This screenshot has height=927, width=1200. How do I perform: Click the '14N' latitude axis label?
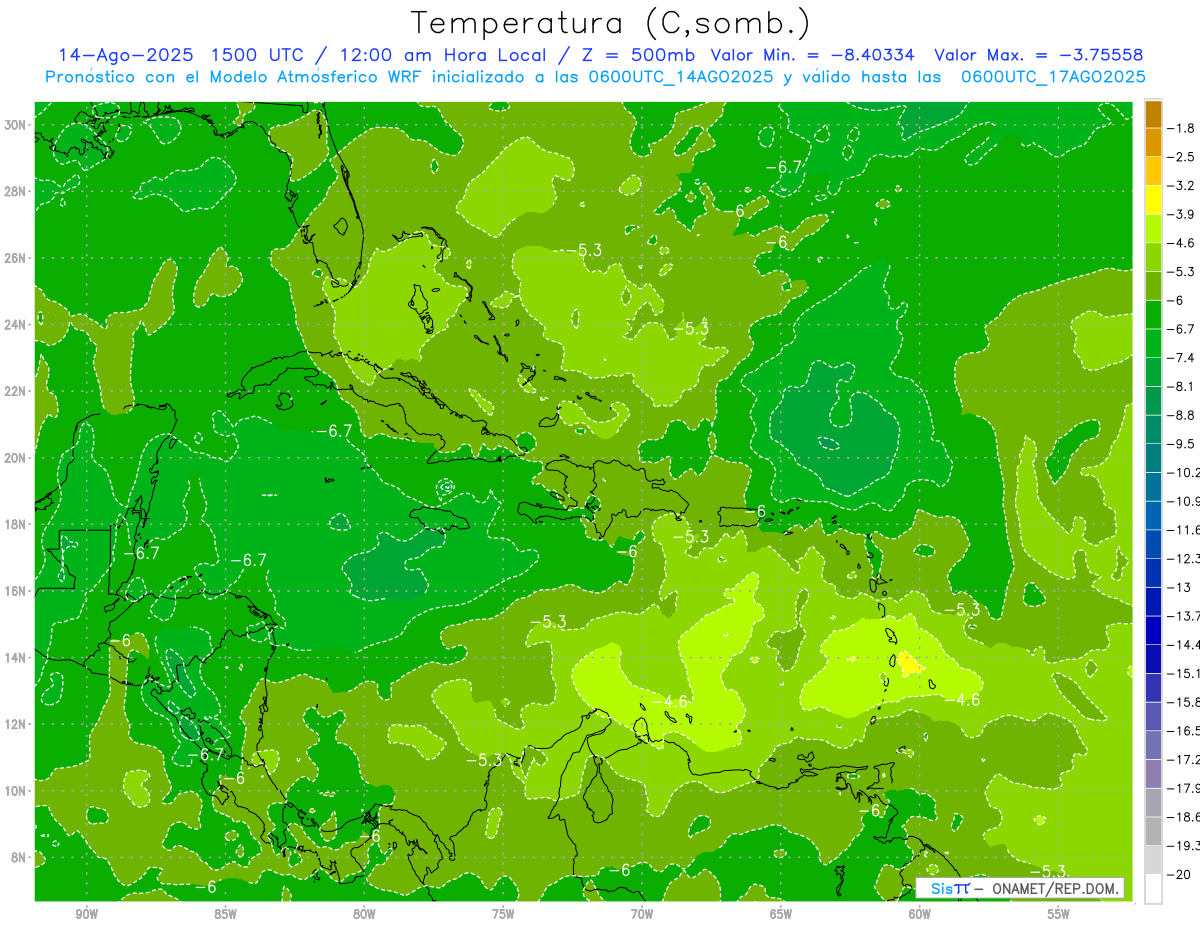coord(15,657)
